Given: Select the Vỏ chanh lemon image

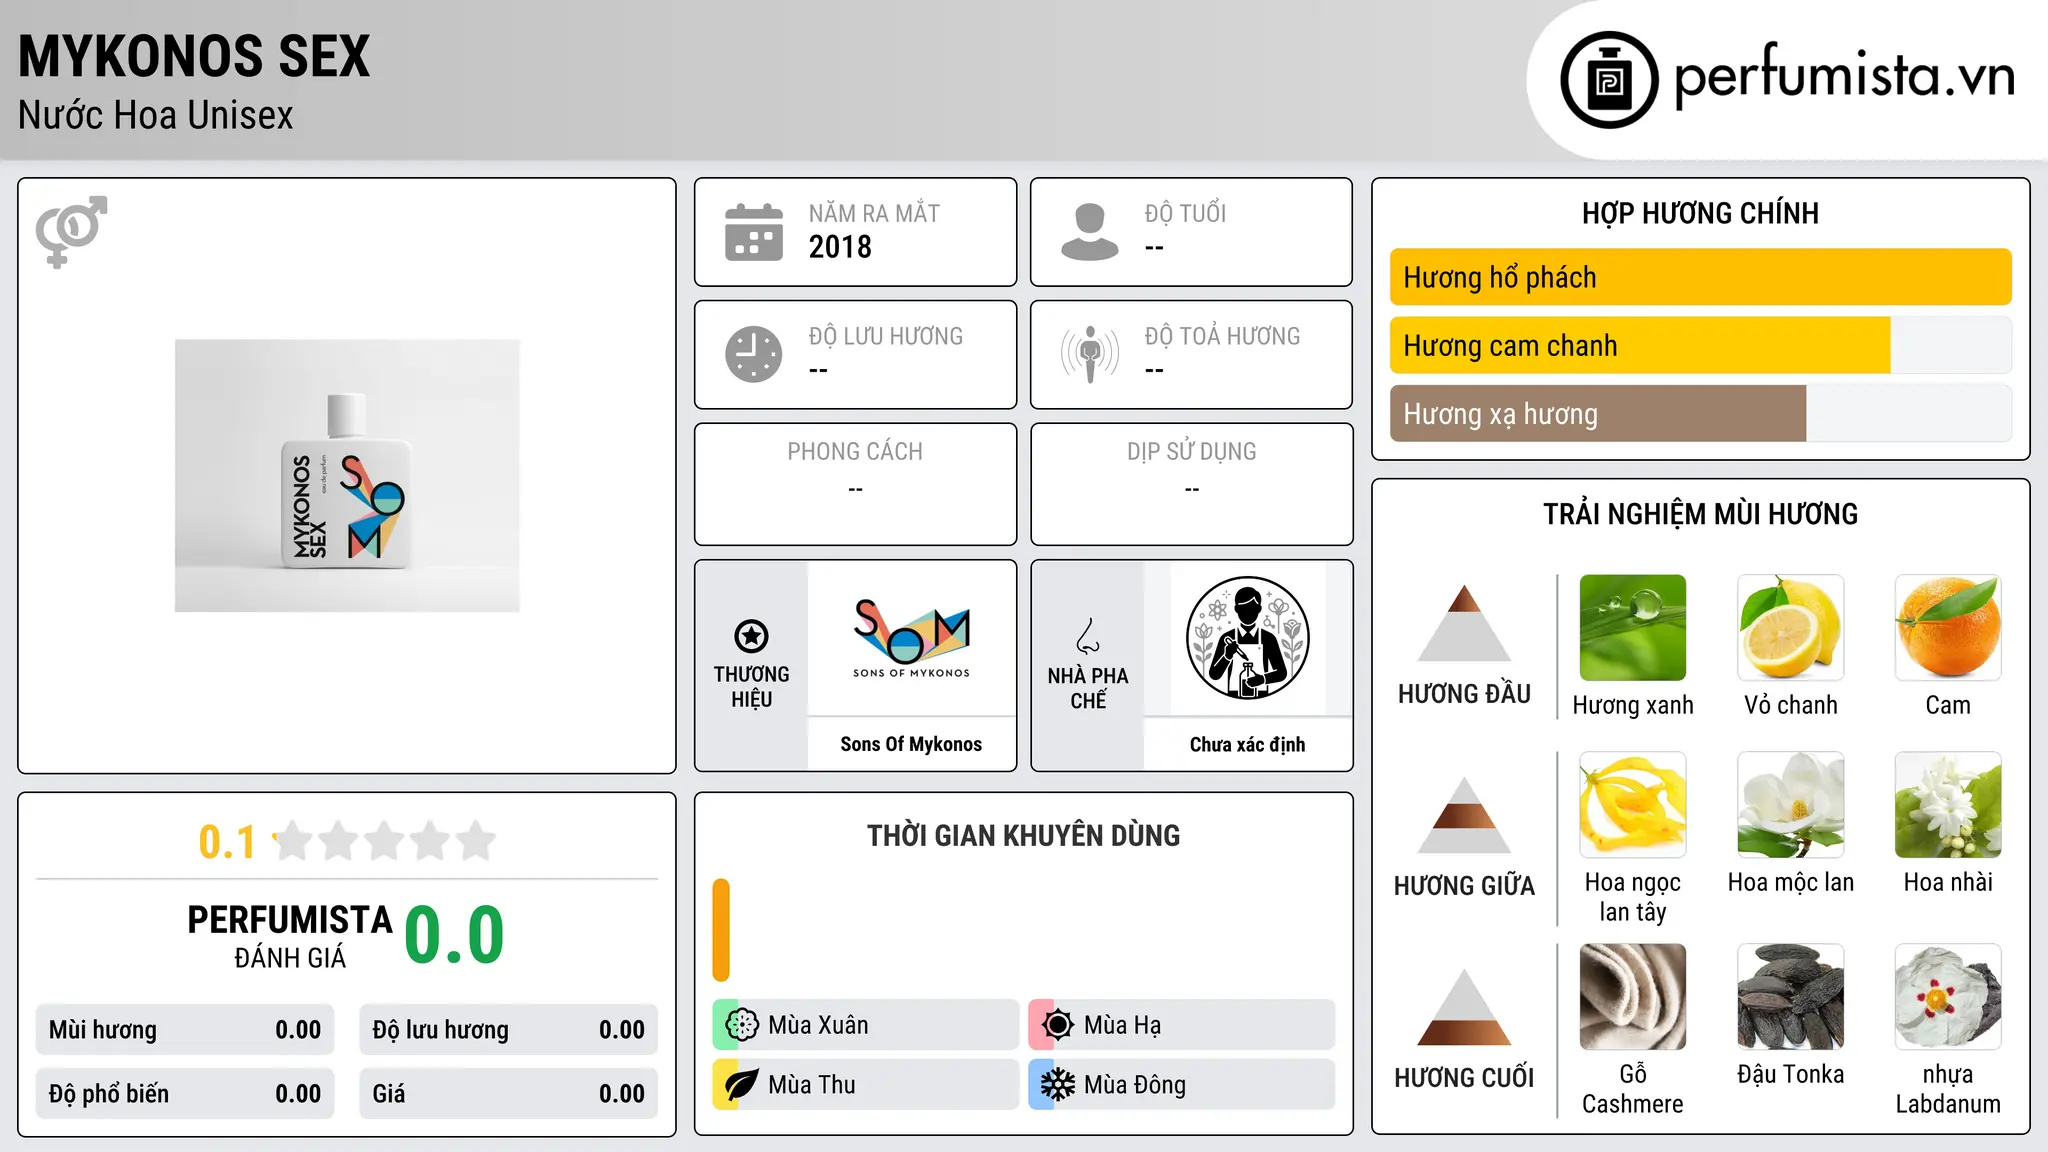Looking at the screenshot, I should click(x=1791, y=628).
